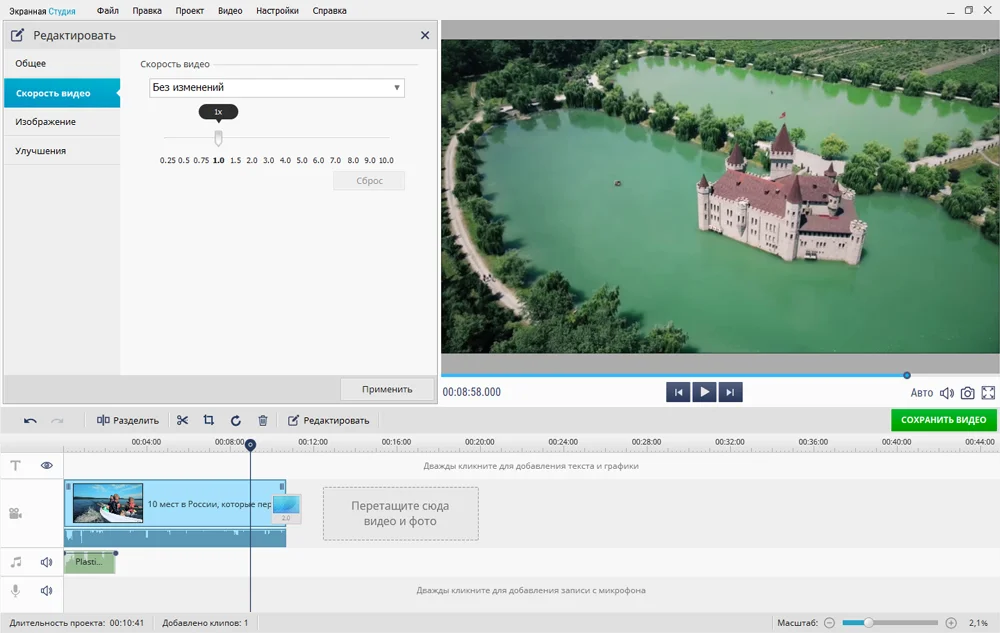Click the rotate clip icon
The width and height of the screenshot is (1000, 633).
[236, 420]
